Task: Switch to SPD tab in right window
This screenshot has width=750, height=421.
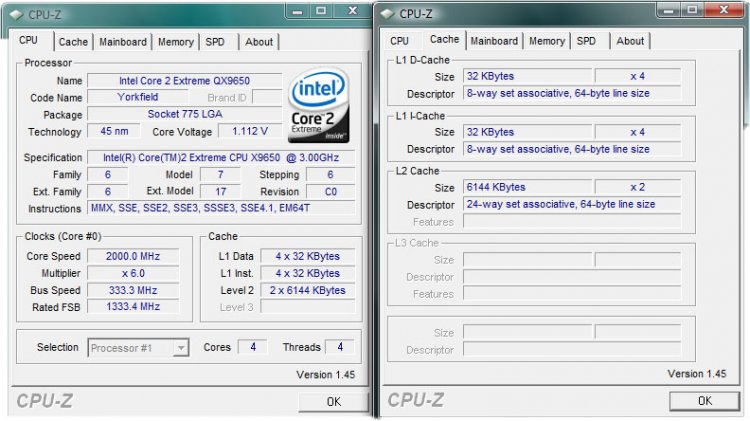Action: [586, 41]
